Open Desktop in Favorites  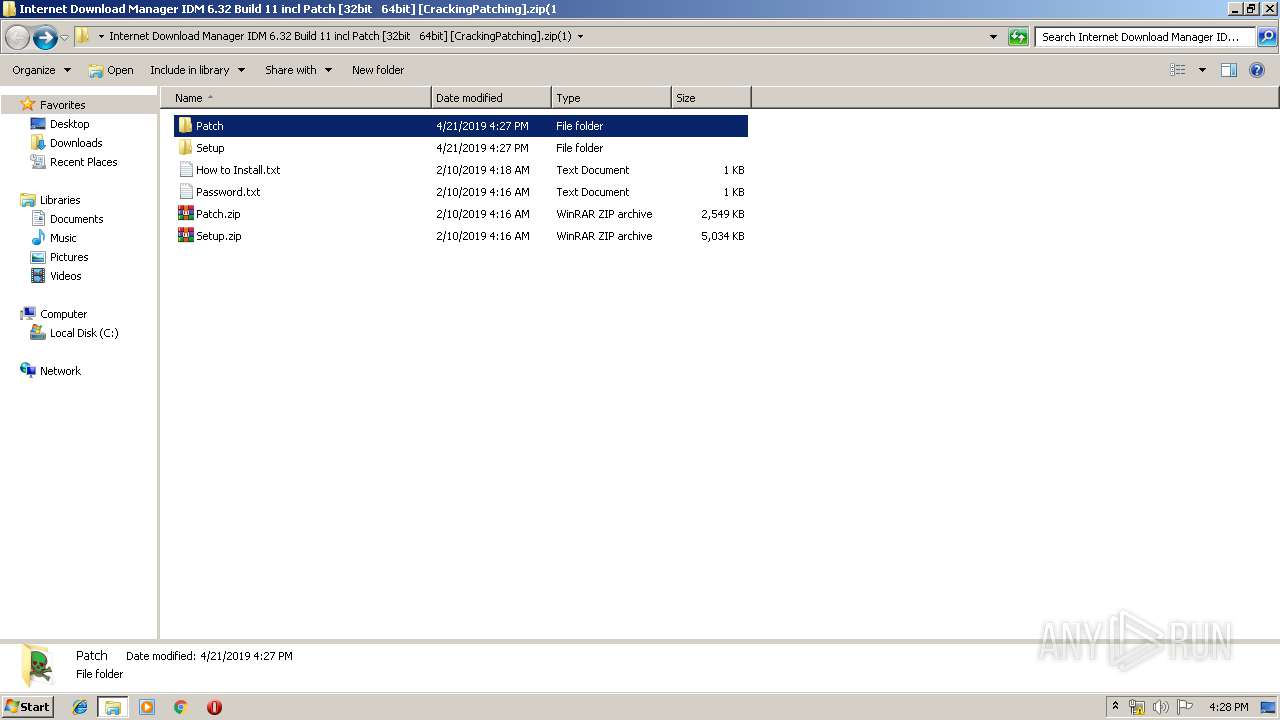(69, 124)
